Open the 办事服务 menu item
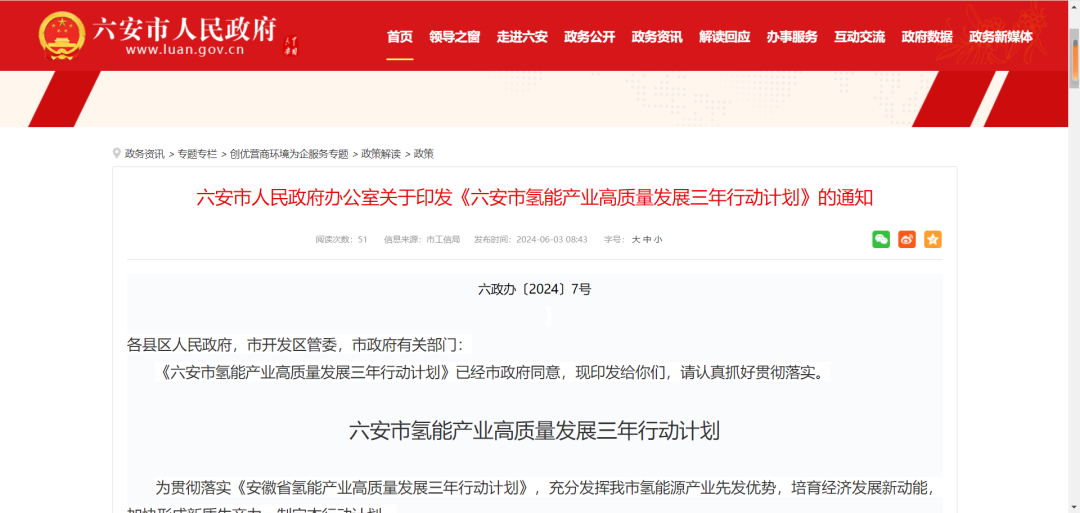1080x513 pixels. click(x=792, y=37)
